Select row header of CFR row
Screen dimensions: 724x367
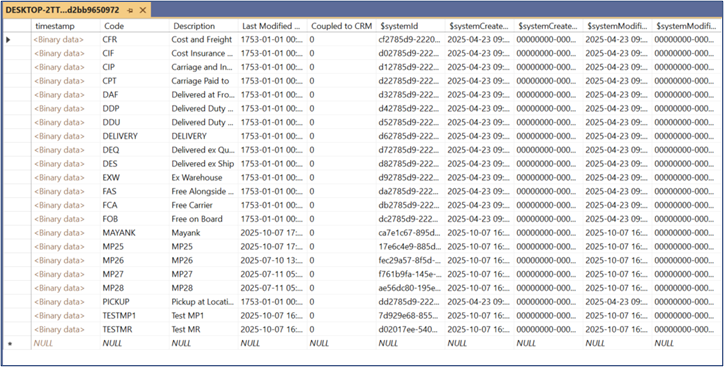click(17, 40)
